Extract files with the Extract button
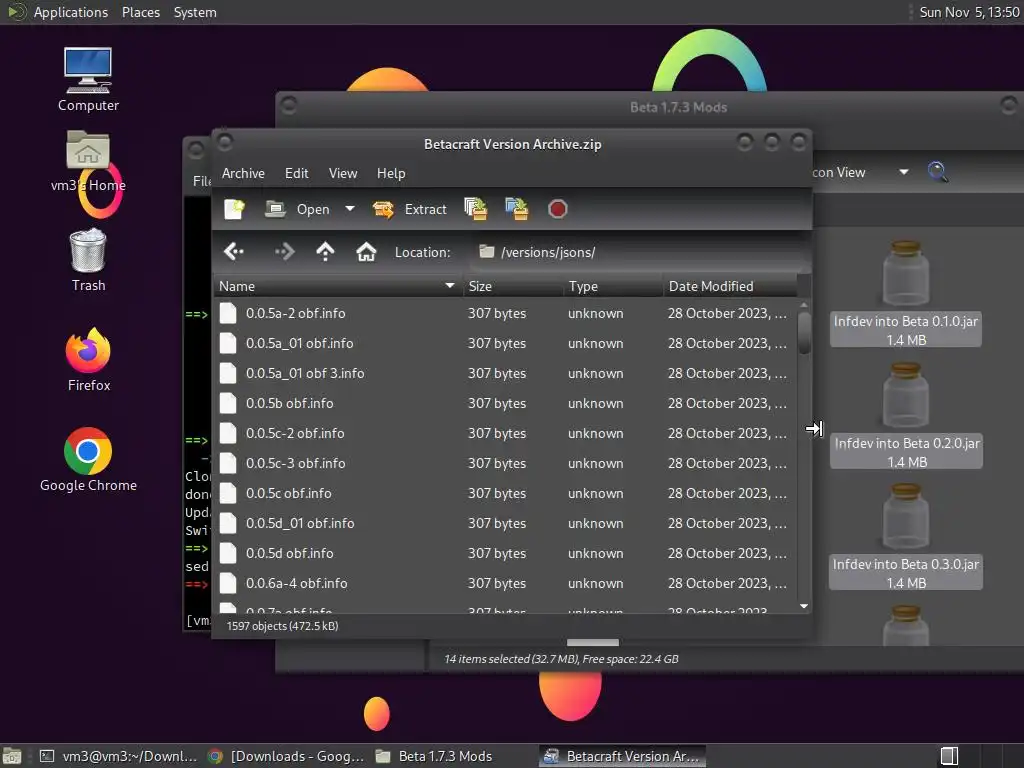 pos(409,209)
